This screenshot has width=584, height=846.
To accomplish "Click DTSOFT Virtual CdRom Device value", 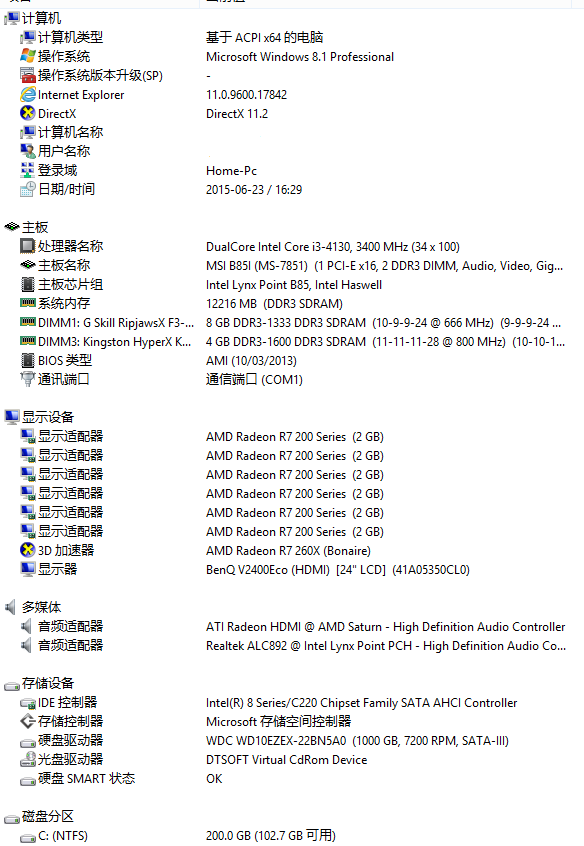I will (287, 760).
